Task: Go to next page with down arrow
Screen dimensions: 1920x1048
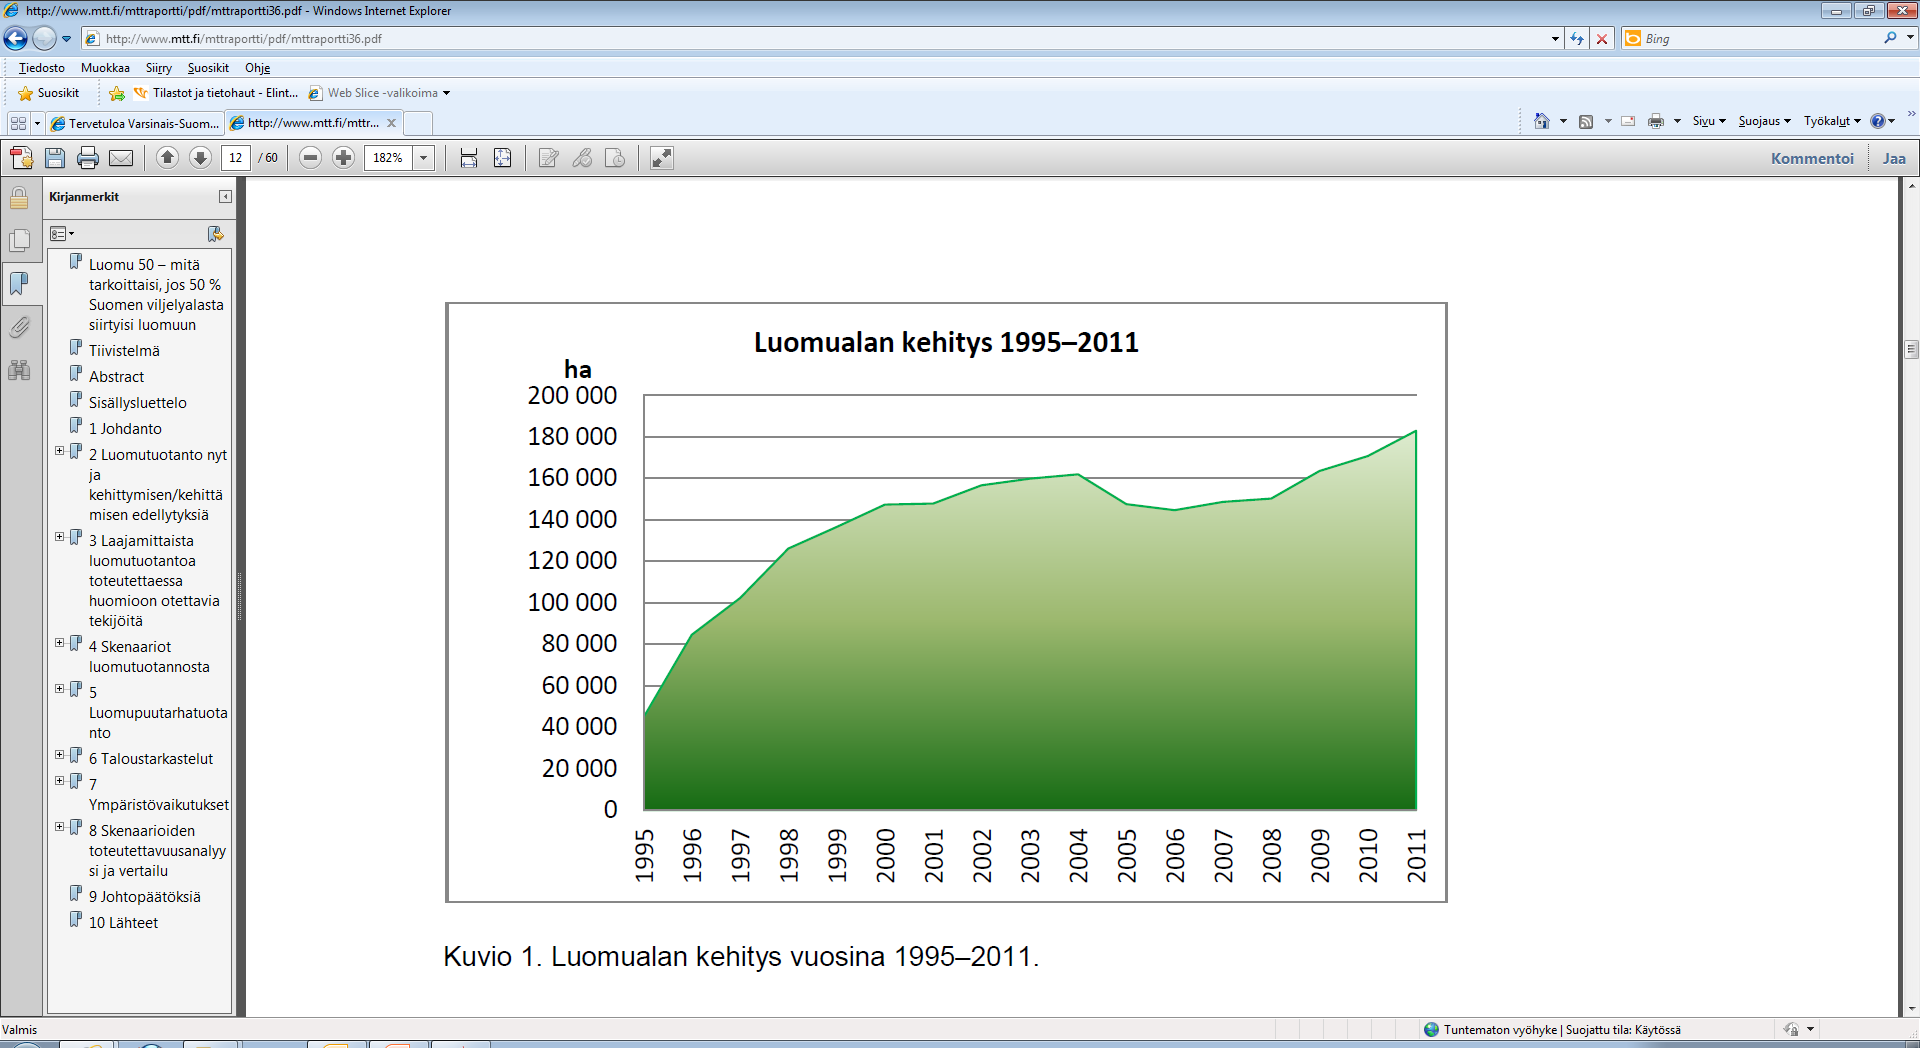Action: pyautogui.click(x=200, y=158)
